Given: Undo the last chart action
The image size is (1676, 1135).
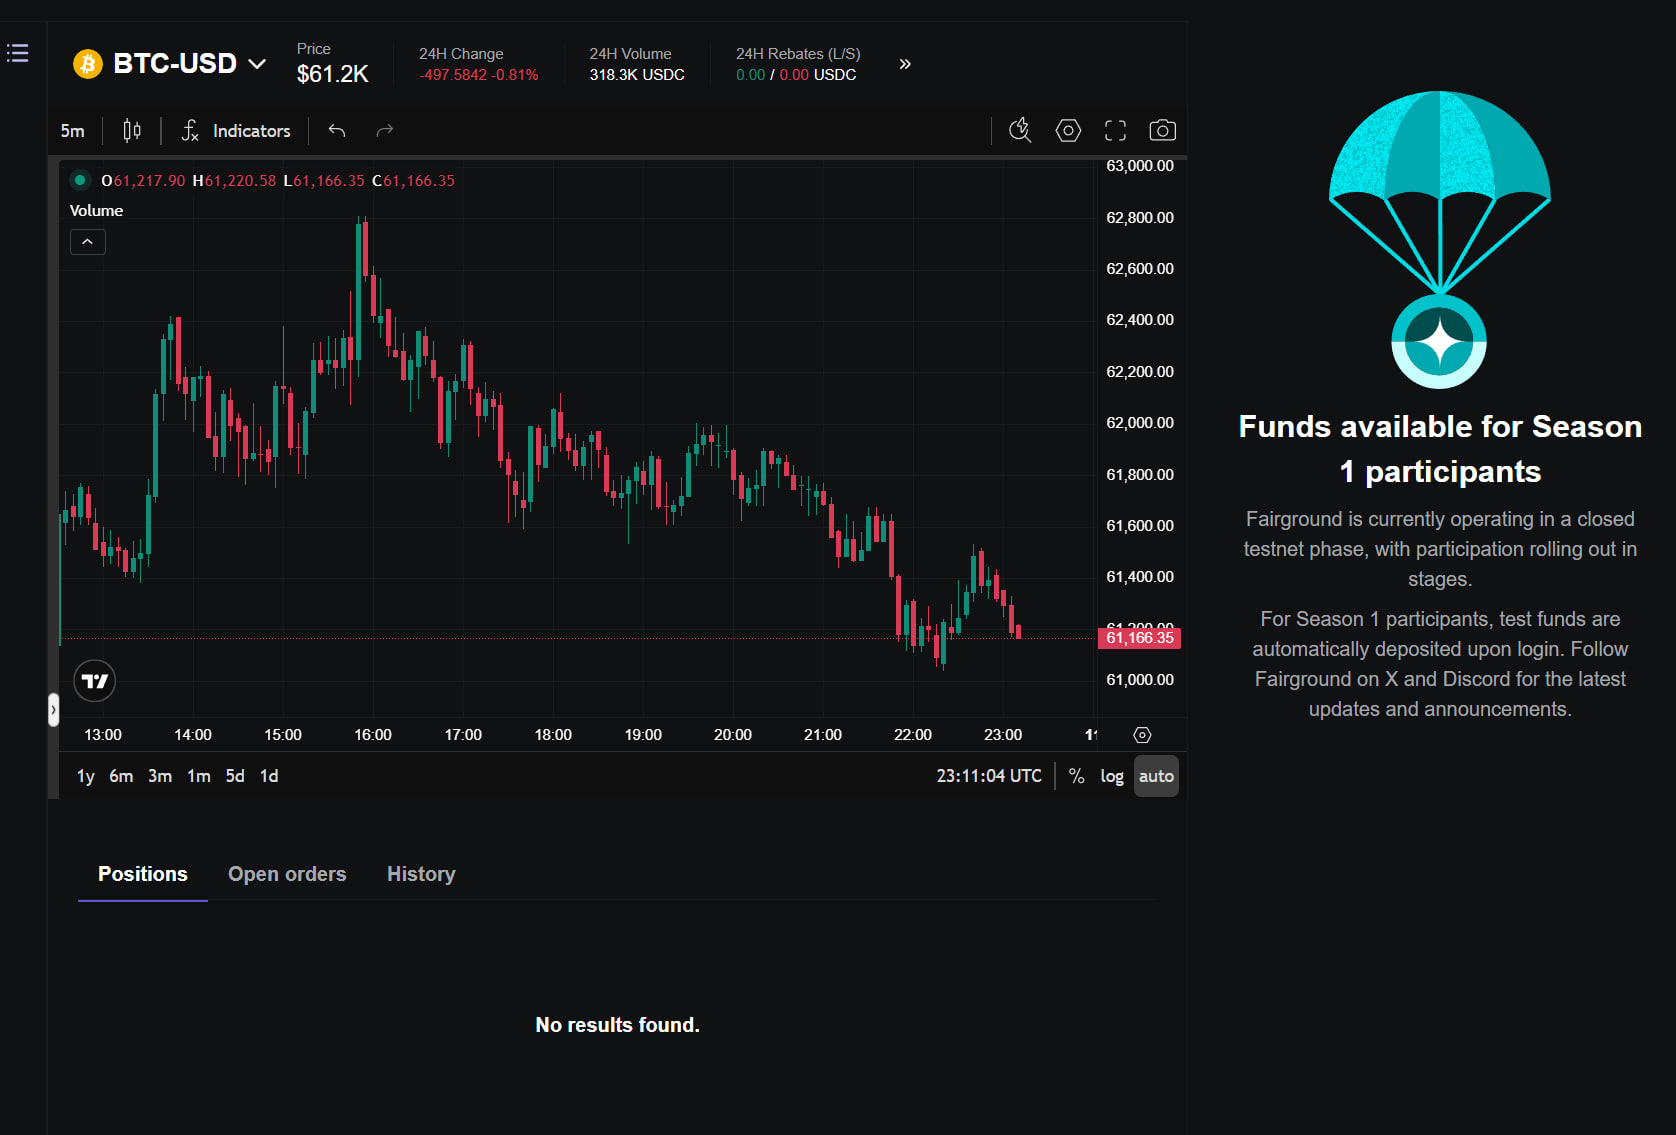Looking at the screenshot, I should 337,131.
